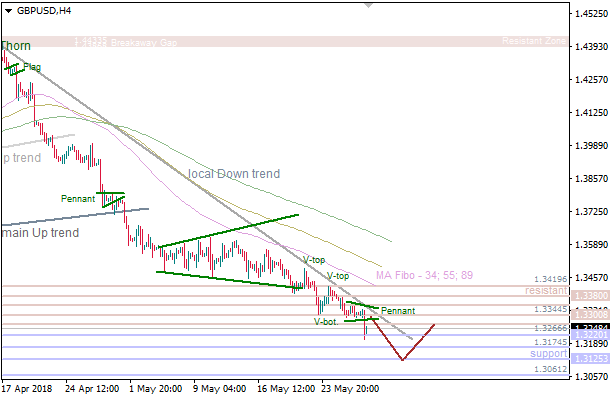Select the 'main Up trend' label
This screenshot has width=610, height=400.
click(40, 233)
